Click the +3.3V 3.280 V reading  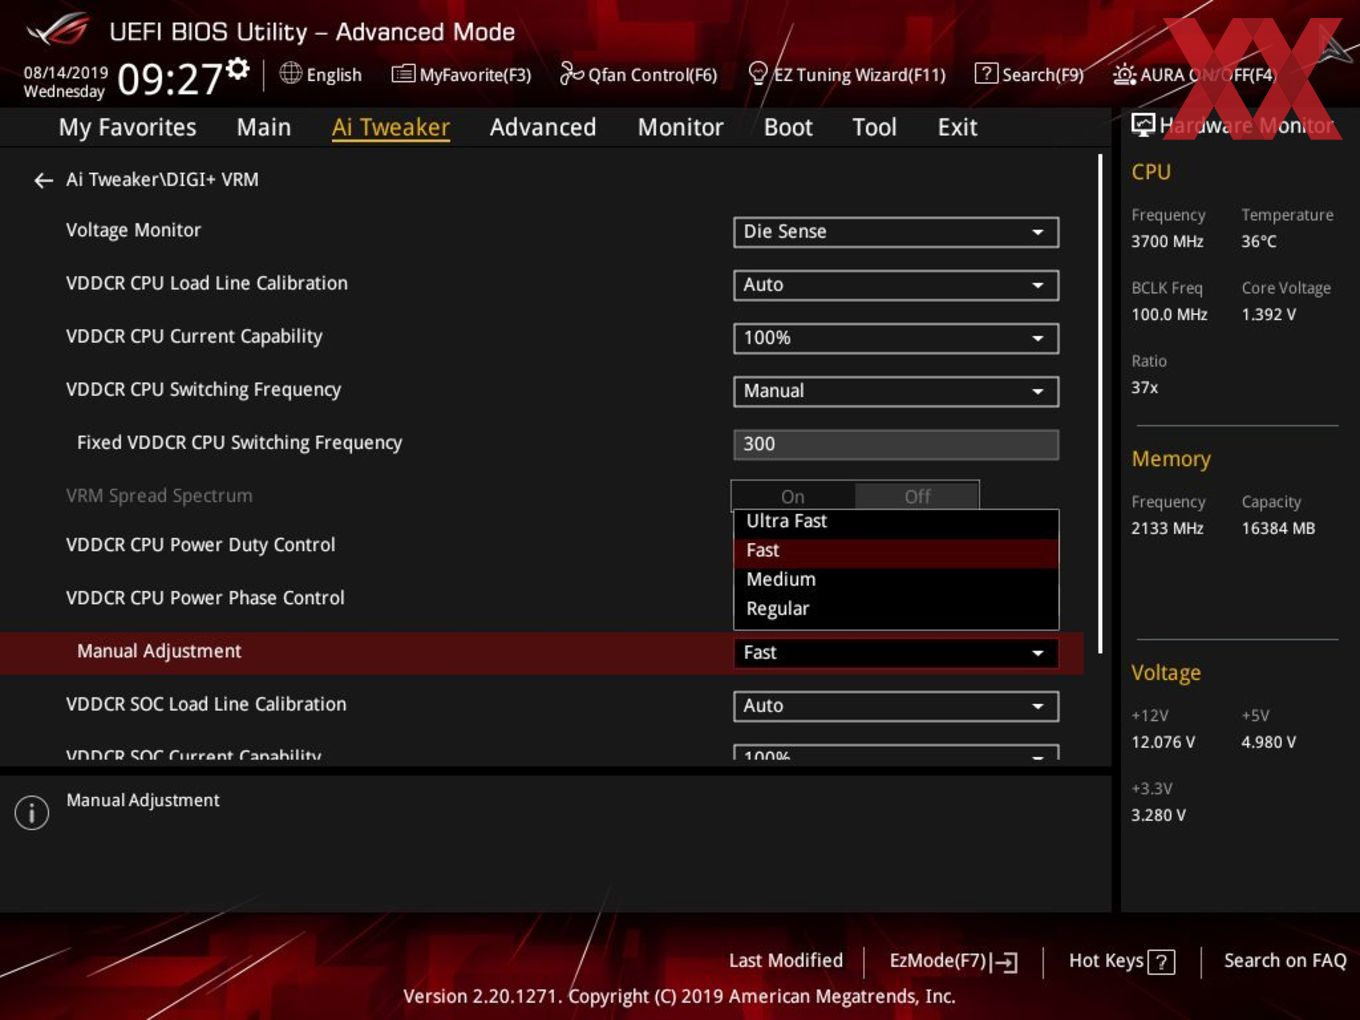coord(1158,815)
